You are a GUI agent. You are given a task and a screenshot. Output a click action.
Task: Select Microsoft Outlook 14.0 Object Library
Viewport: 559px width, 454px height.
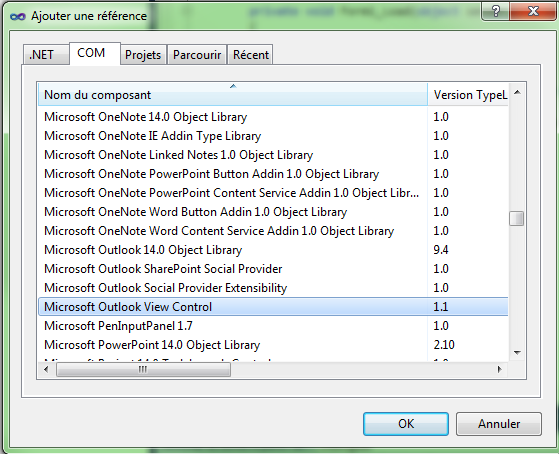273,250
